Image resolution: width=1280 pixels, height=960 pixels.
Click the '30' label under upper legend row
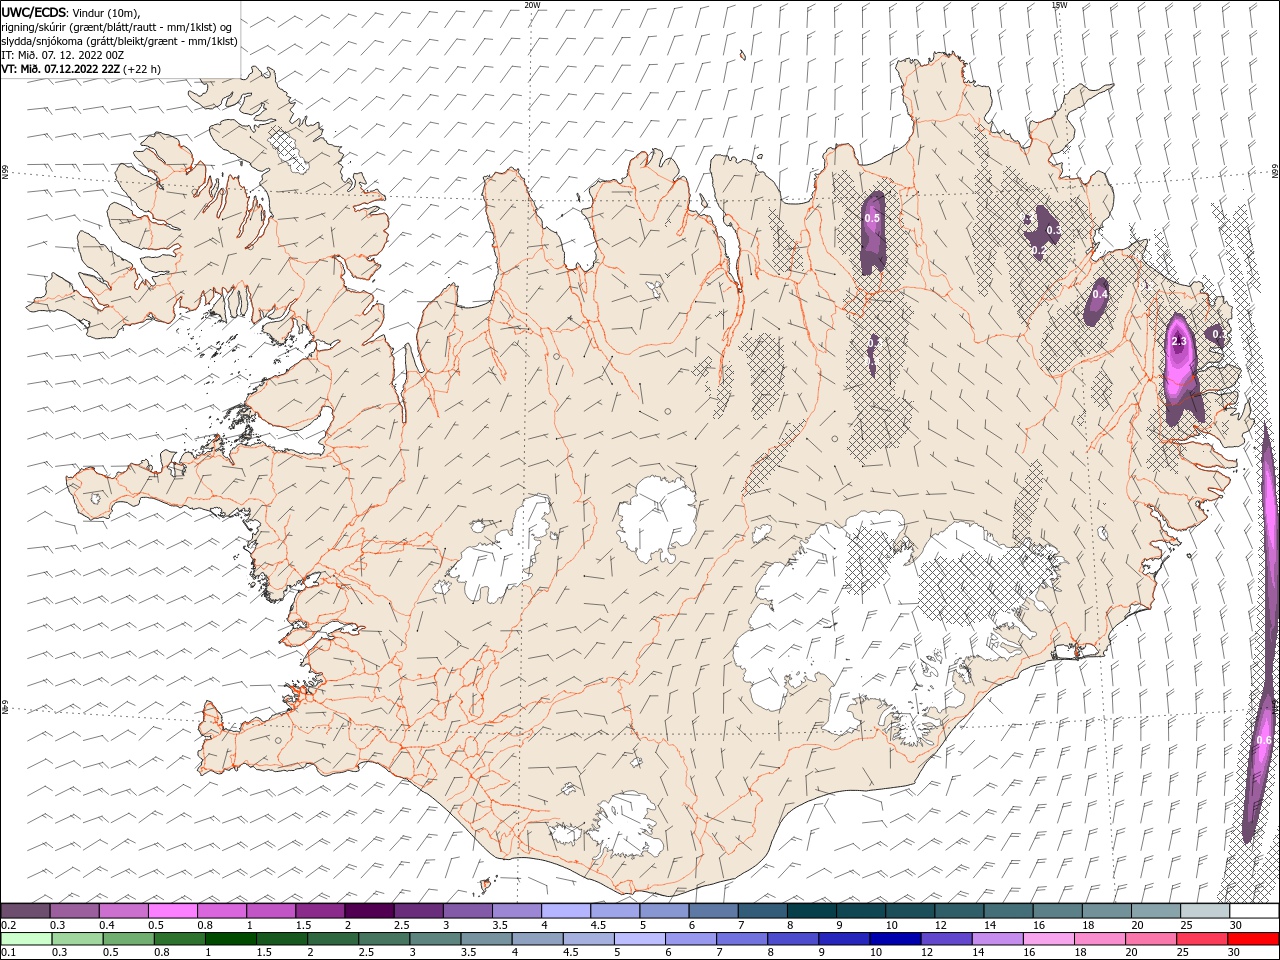click(x=1236, y=925)
